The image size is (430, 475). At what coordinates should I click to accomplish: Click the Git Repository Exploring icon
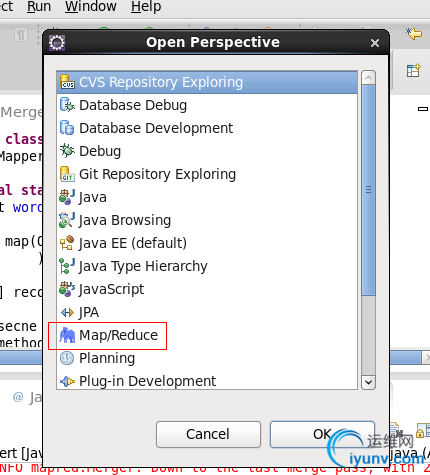[x=67, y=174]
